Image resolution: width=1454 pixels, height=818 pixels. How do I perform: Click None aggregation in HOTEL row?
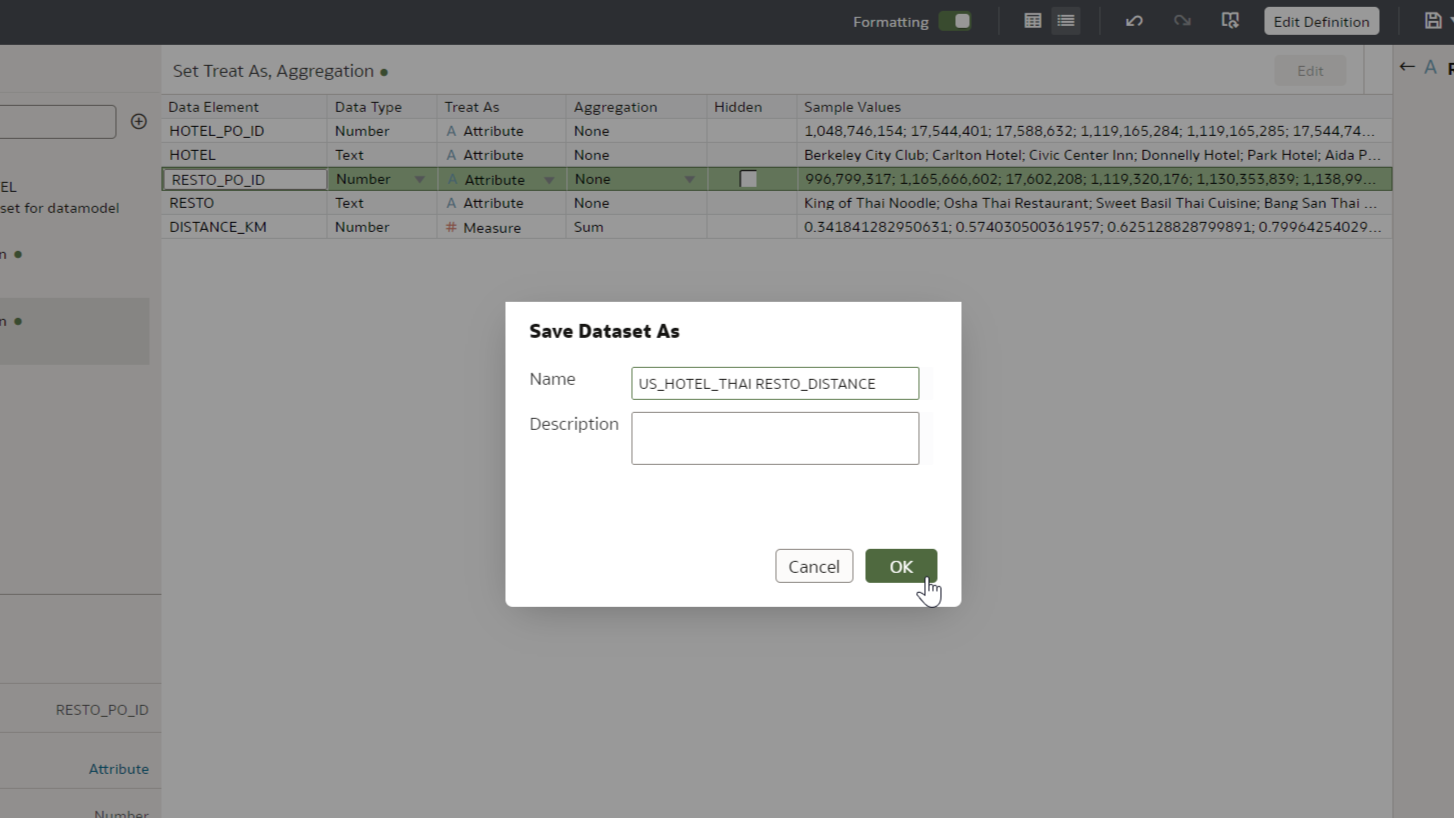[591, 155]
